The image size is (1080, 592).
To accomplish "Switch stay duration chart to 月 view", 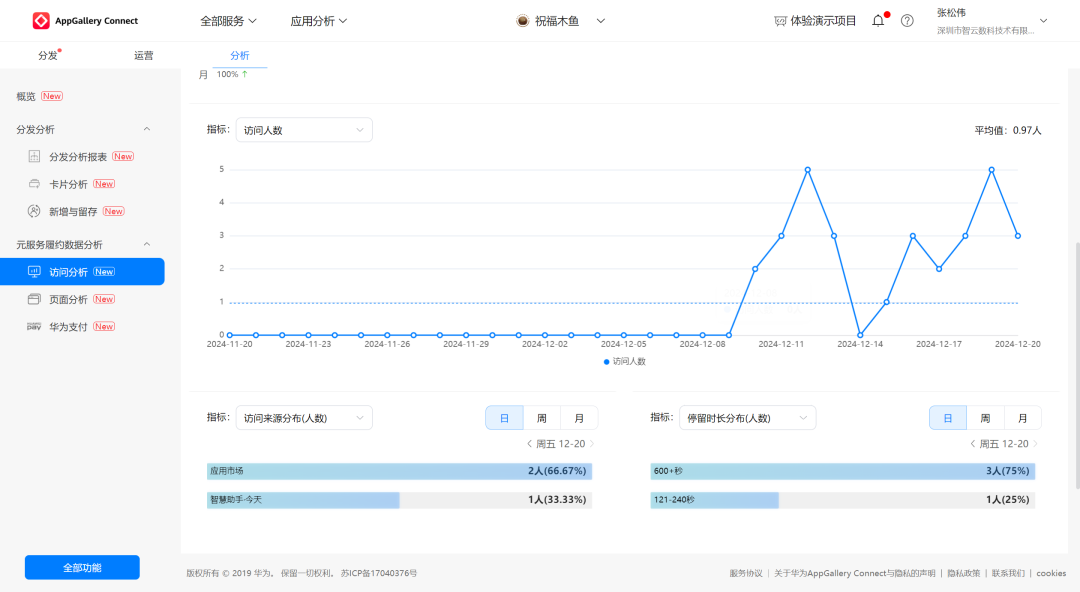I will pyautogui.click(x=1022, y=417).
